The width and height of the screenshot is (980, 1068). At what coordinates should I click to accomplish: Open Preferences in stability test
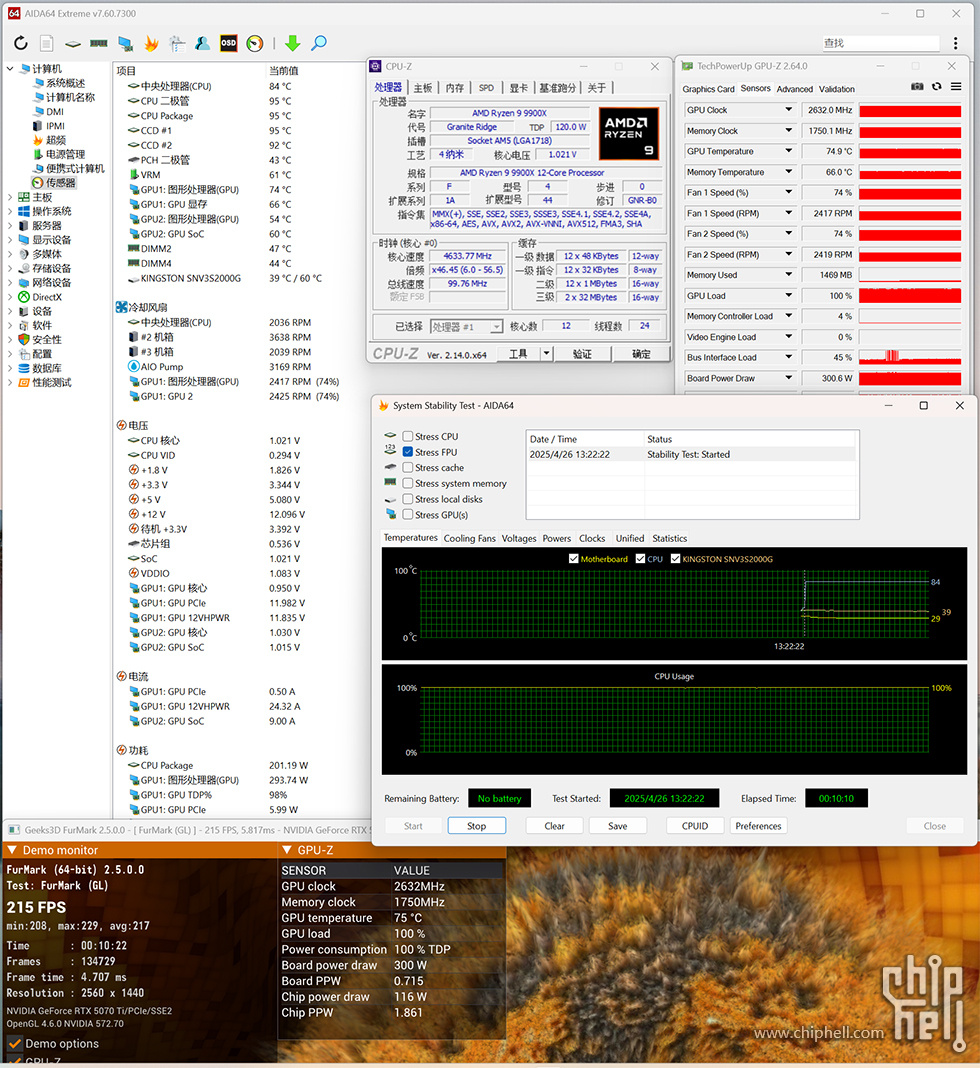(758, 826)
